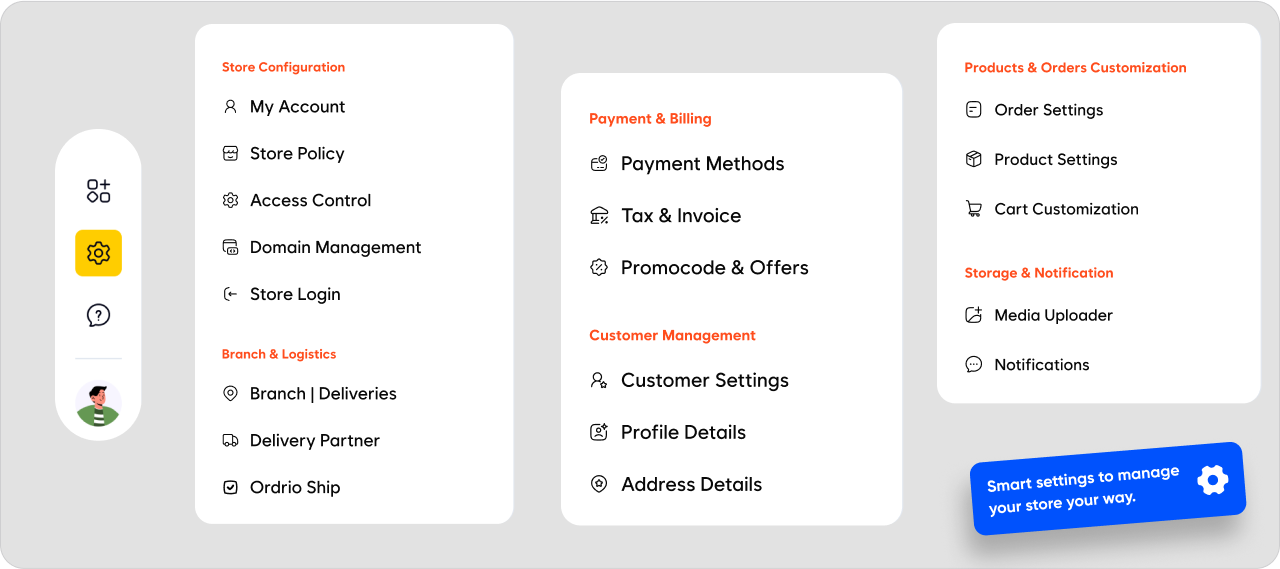
Task: Select Domain Management option
Action: click(x=335, y=248)
